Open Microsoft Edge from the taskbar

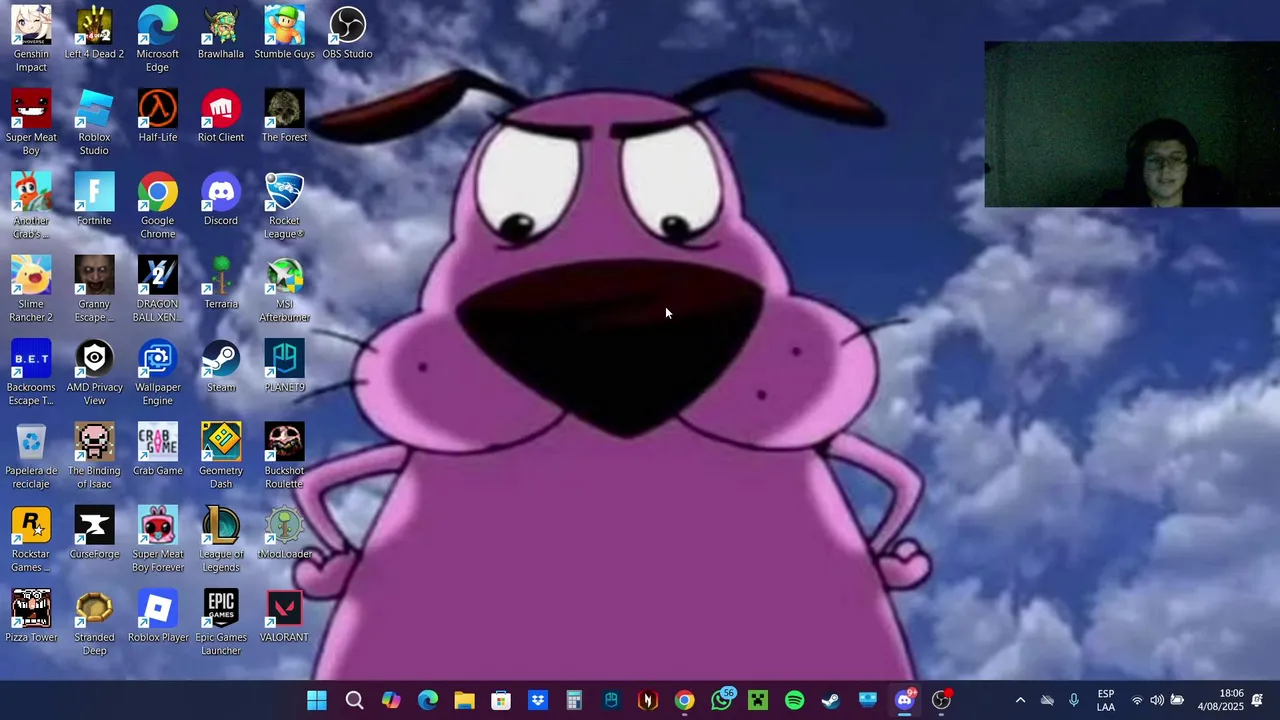pos(427,700)
